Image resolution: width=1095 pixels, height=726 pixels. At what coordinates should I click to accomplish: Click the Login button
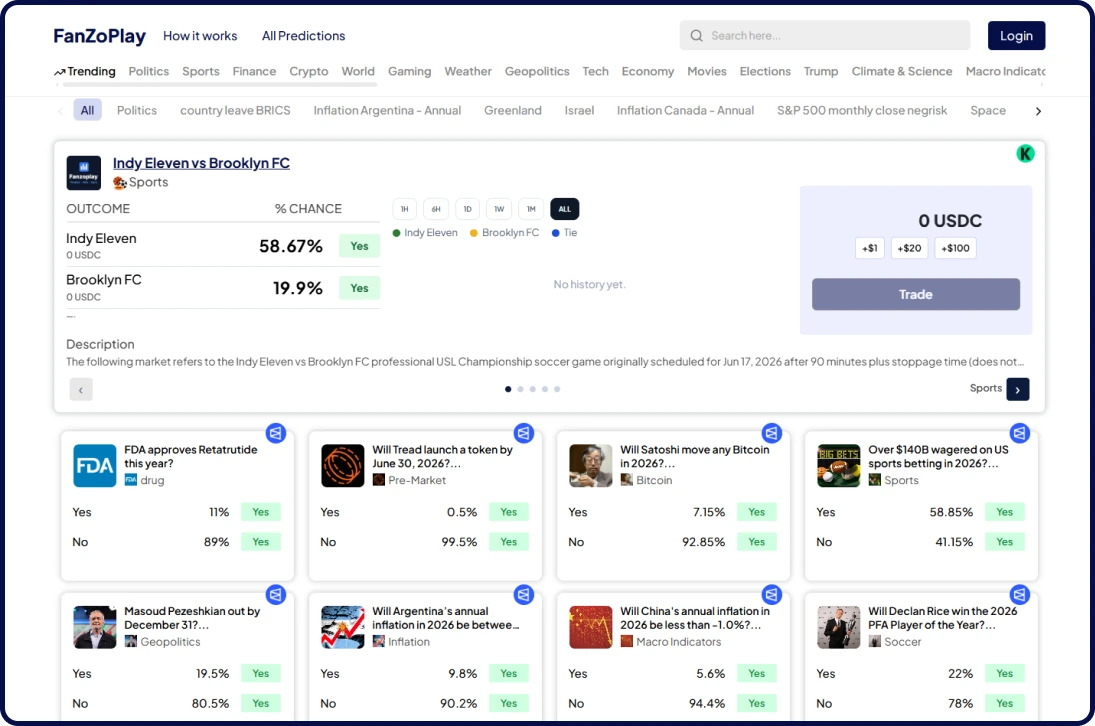(1016, 36)
